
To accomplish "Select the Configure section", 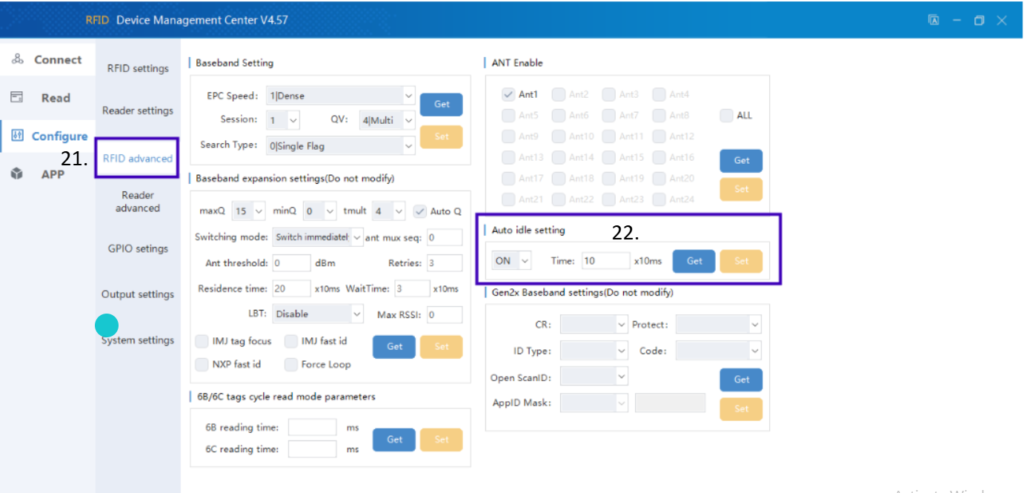I will [x=47, y=136].
